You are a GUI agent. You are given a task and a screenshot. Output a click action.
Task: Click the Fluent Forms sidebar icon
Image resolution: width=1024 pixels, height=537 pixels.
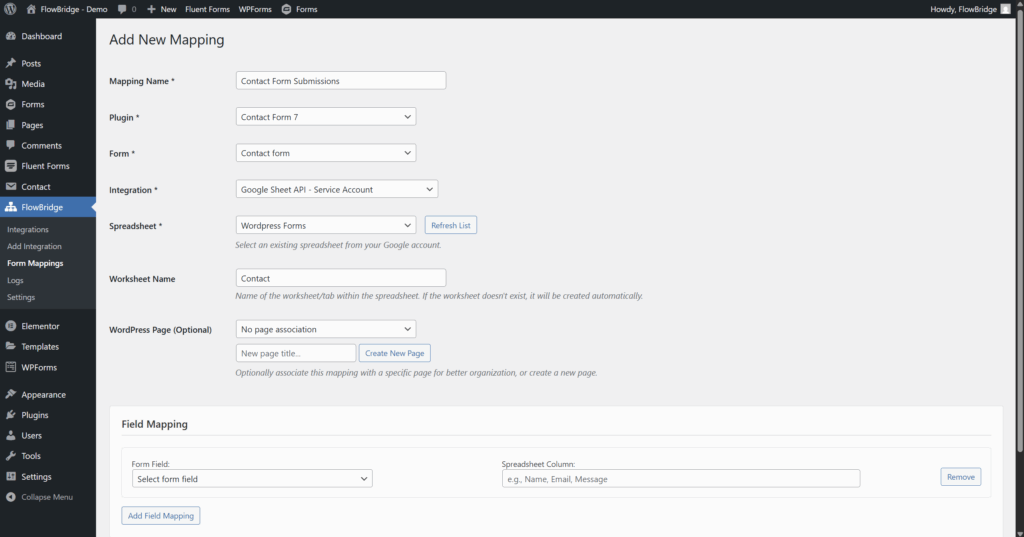pos(10,166)
